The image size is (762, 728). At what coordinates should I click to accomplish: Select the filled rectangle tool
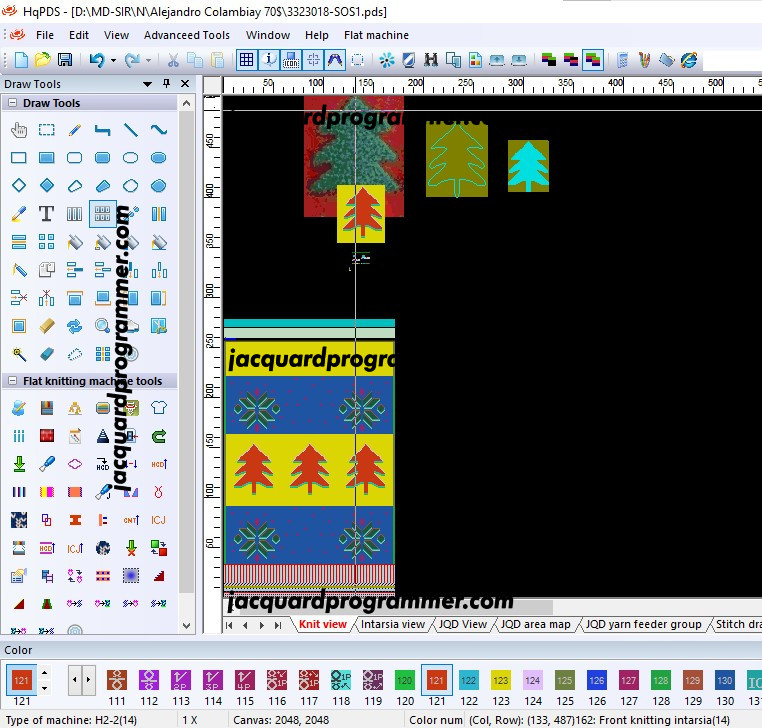point(47,157)
